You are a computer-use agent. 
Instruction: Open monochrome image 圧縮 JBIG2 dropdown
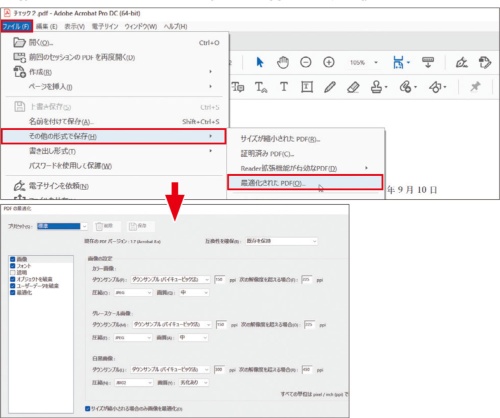point(133,383)
